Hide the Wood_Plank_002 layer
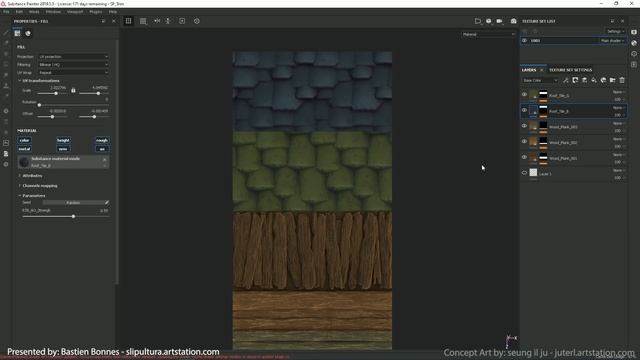Image resolution: width=640 pixels, height=360 pixels. click(x=524, y=141)
